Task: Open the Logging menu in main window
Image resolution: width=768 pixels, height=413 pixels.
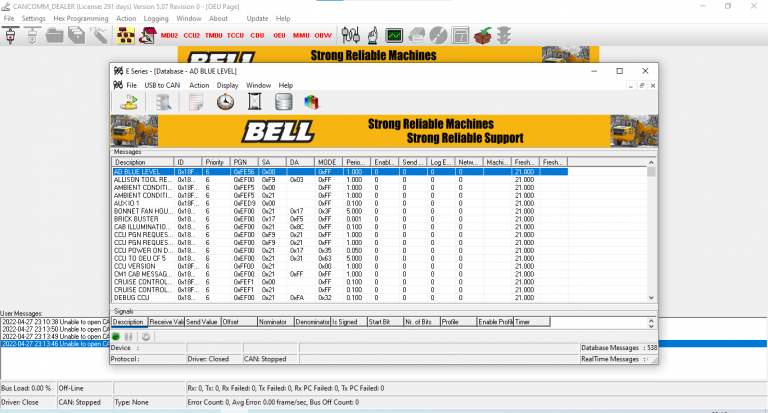Action: (156, 18)
